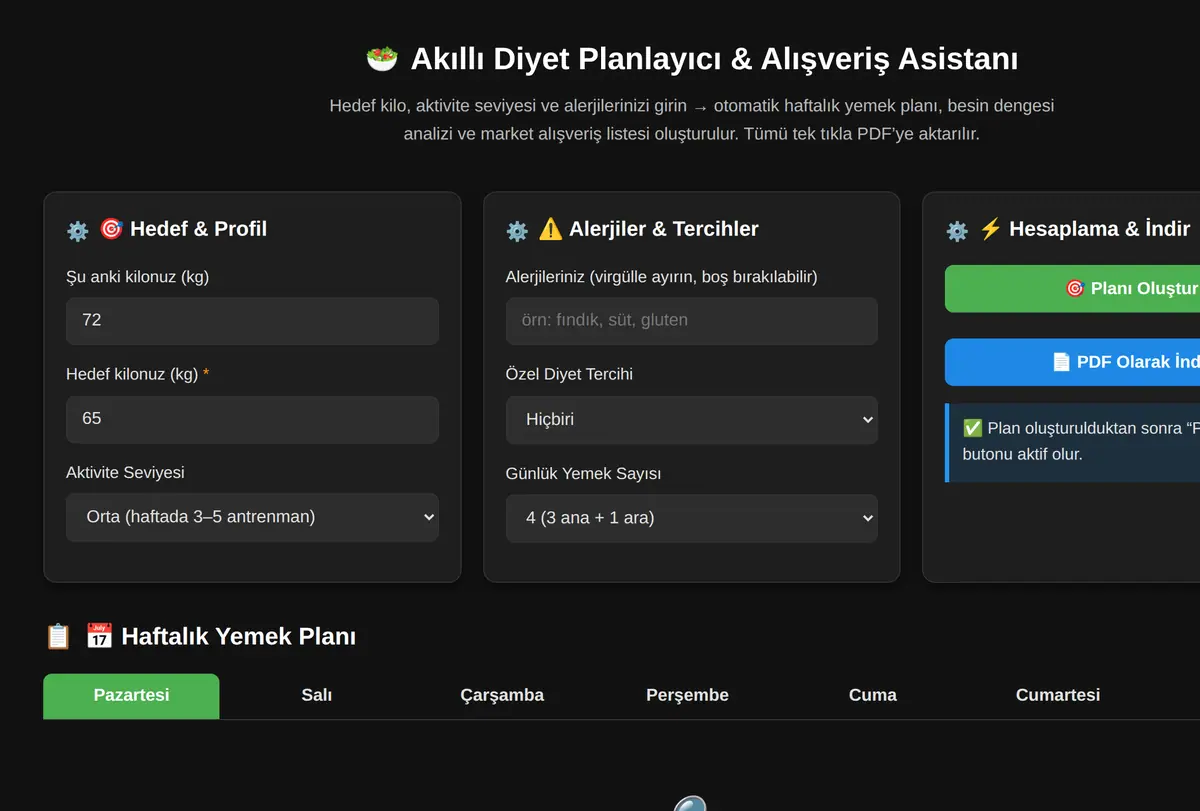Click calendar icon in Haftalık Yemek Planı heading
The width and height of the screenshot is (1200, 811).
pos(99,636)
